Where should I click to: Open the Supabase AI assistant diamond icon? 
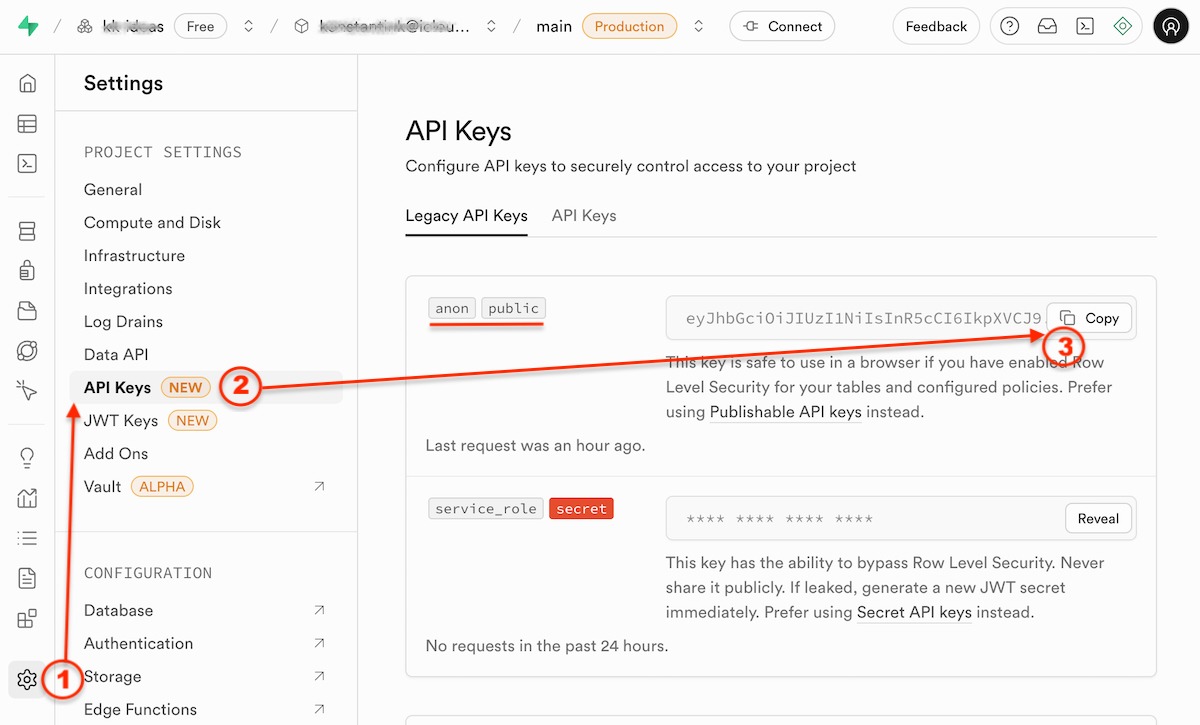pos(1122,26)
